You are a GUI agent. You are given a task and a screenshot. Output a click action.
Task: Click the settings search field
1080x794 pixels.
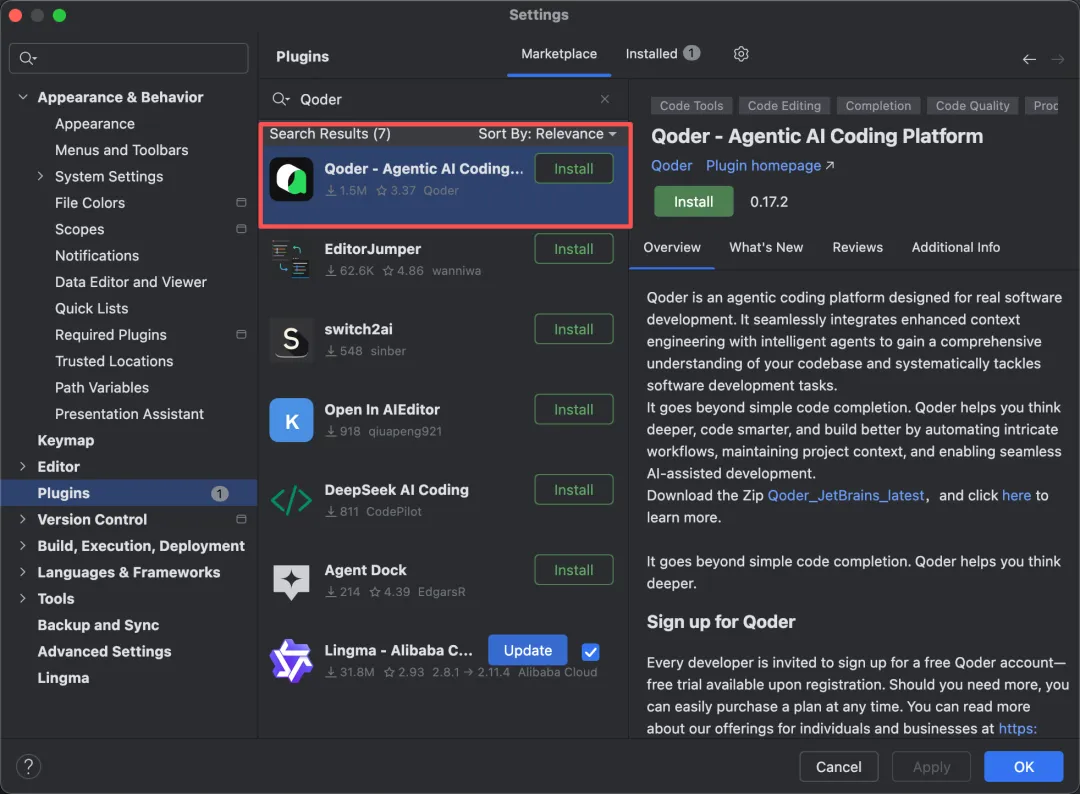tap(129, 58)
